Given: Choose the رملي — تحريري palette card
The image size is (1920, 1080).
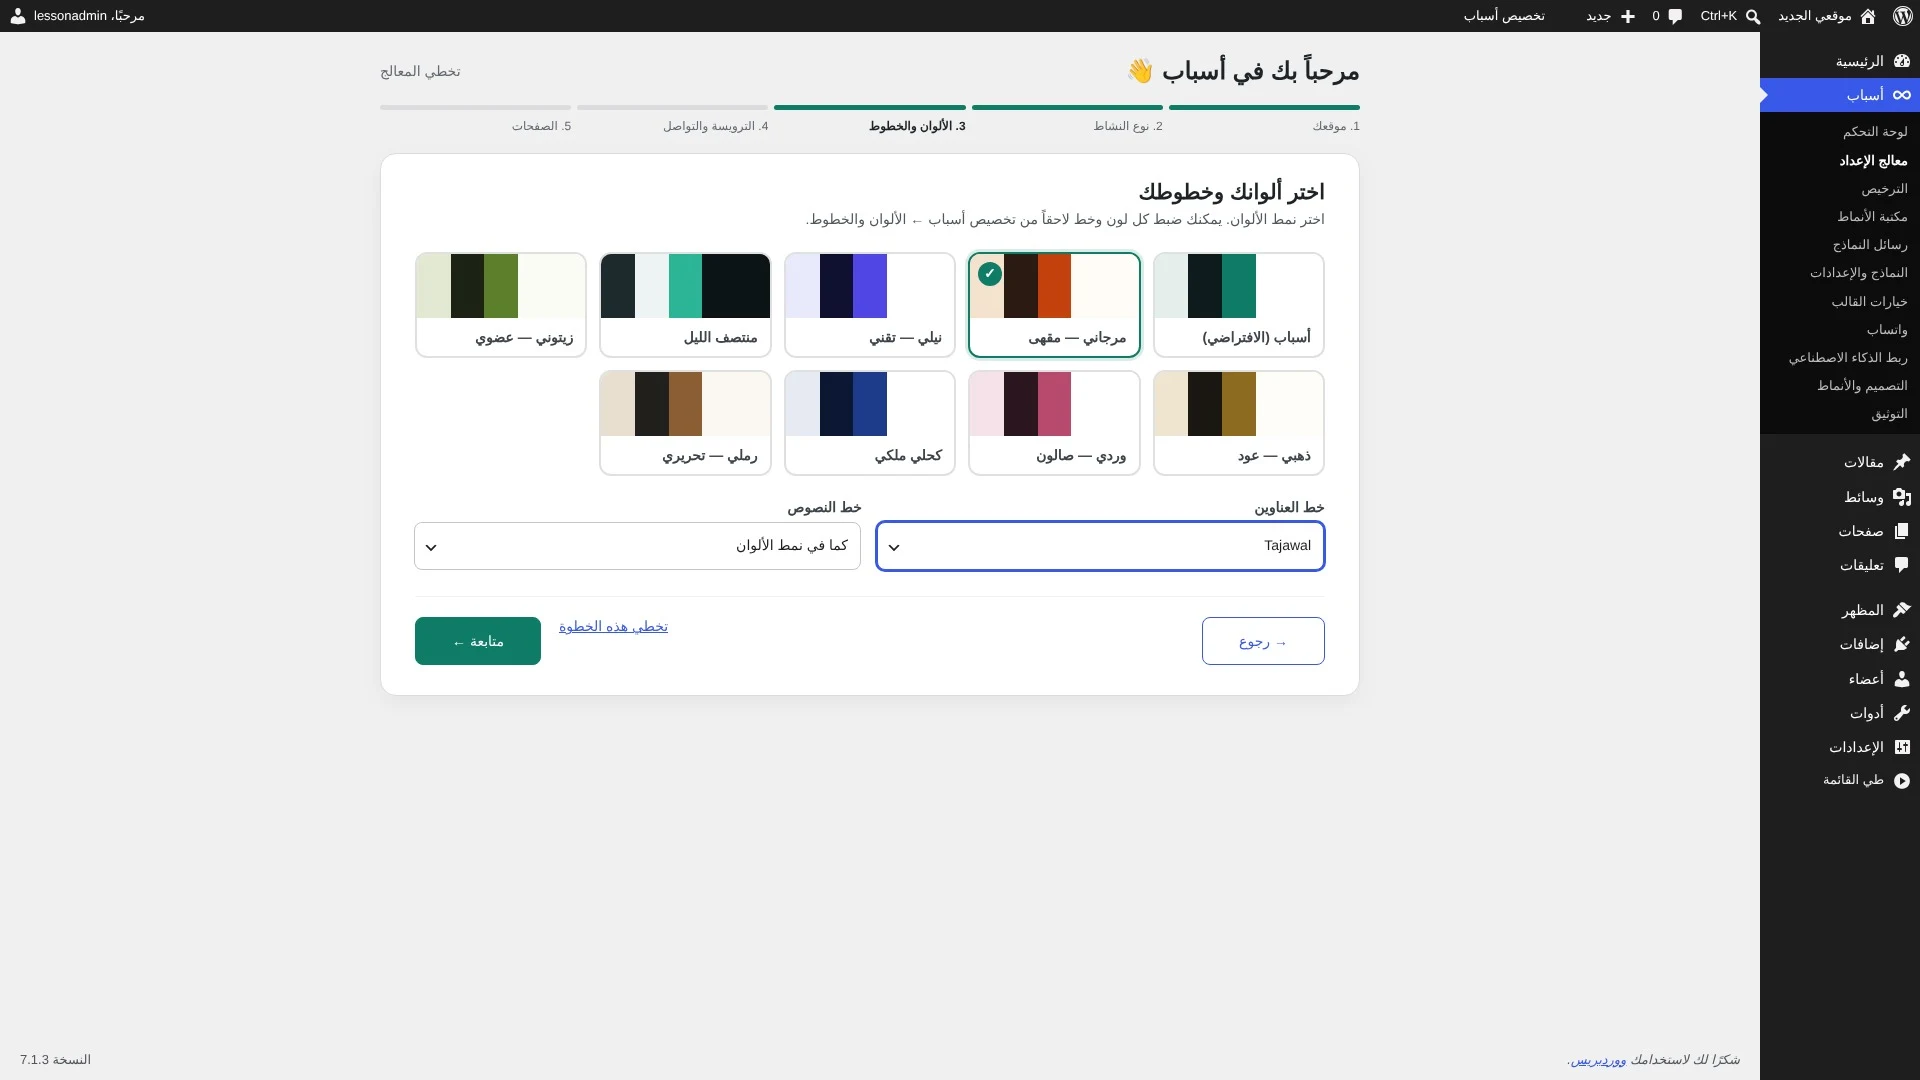Looking at the screenshot, I should click(685, 423).
